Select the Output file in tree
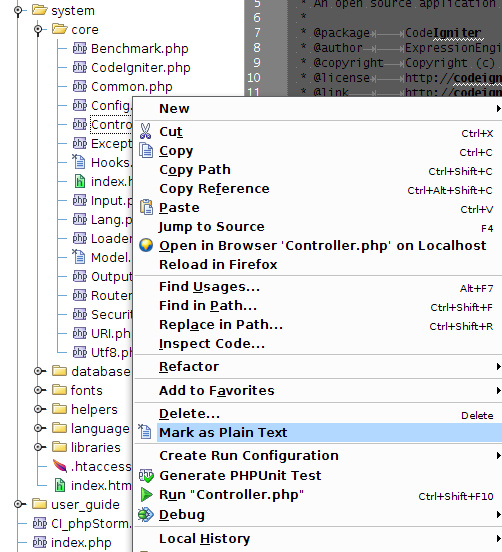Screen dimensions: 502x552 111,276
